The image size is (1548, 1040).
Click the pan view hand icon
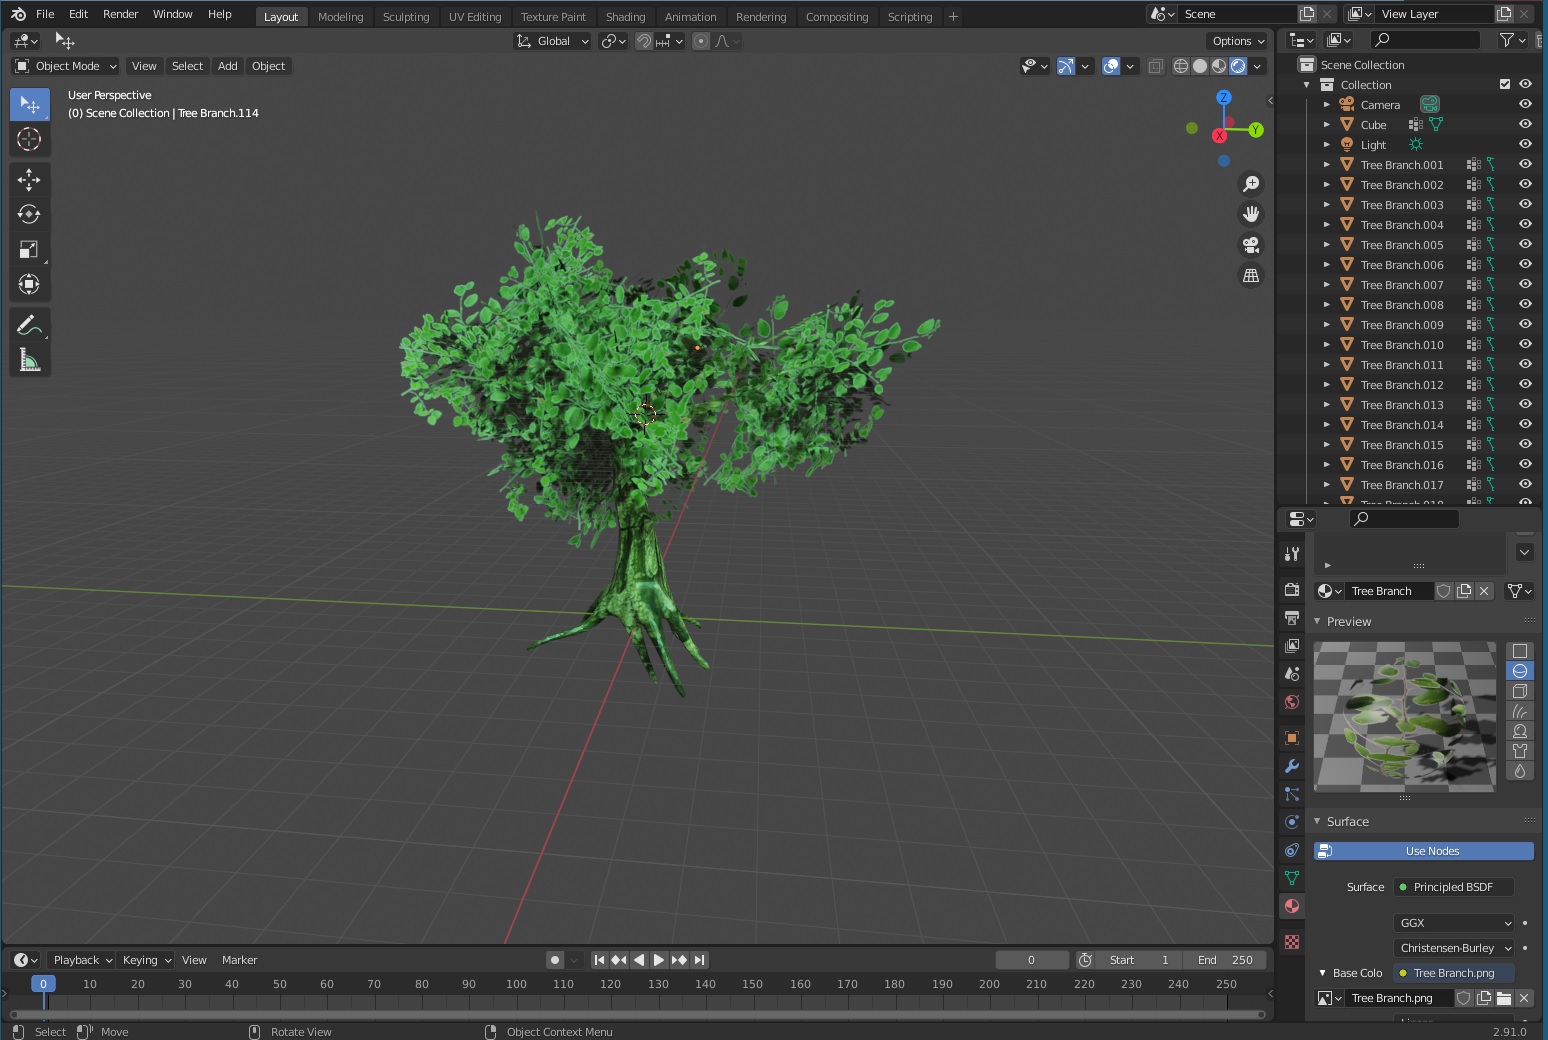click(1251, 214)
